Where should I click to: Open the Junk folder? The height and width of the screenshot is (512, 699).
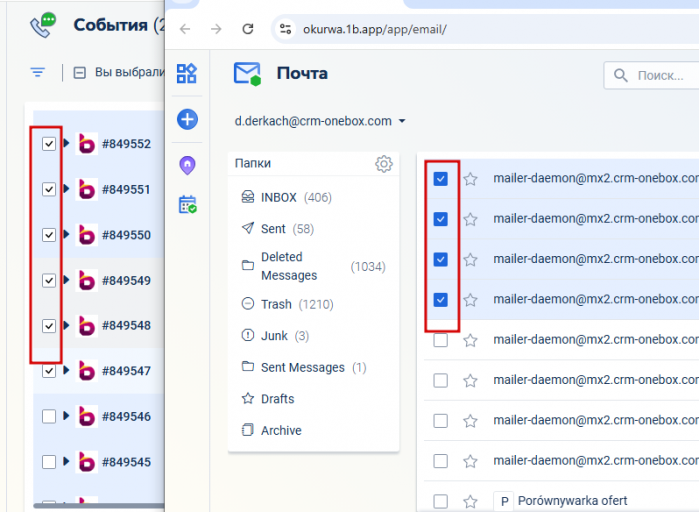[313, 336]
